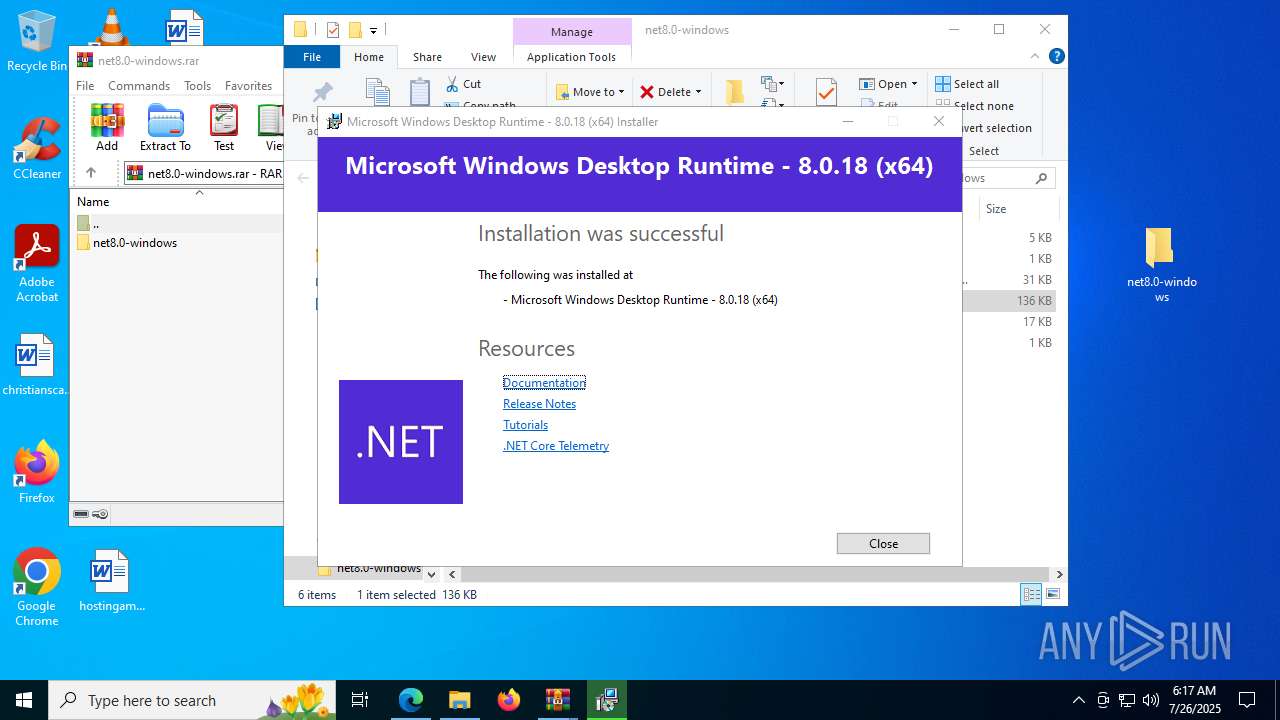Image resolution: width=1280 pixels, height=720 pixels.
Task: Click the Size column header
Action: coord(996,209)
